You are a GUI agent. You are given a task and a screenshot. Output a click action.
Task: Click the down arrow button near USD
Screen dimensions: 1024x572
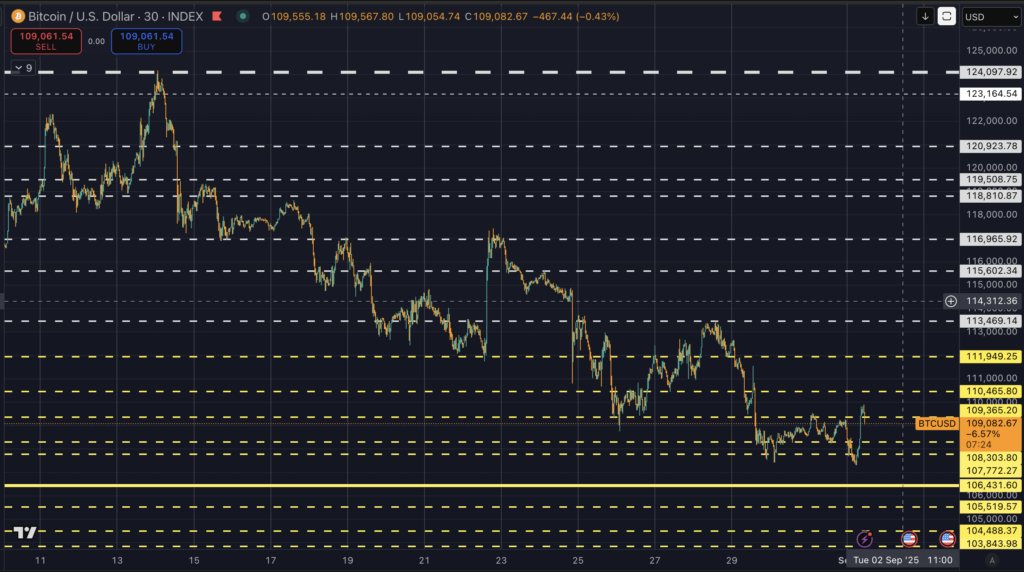(925, 17)
